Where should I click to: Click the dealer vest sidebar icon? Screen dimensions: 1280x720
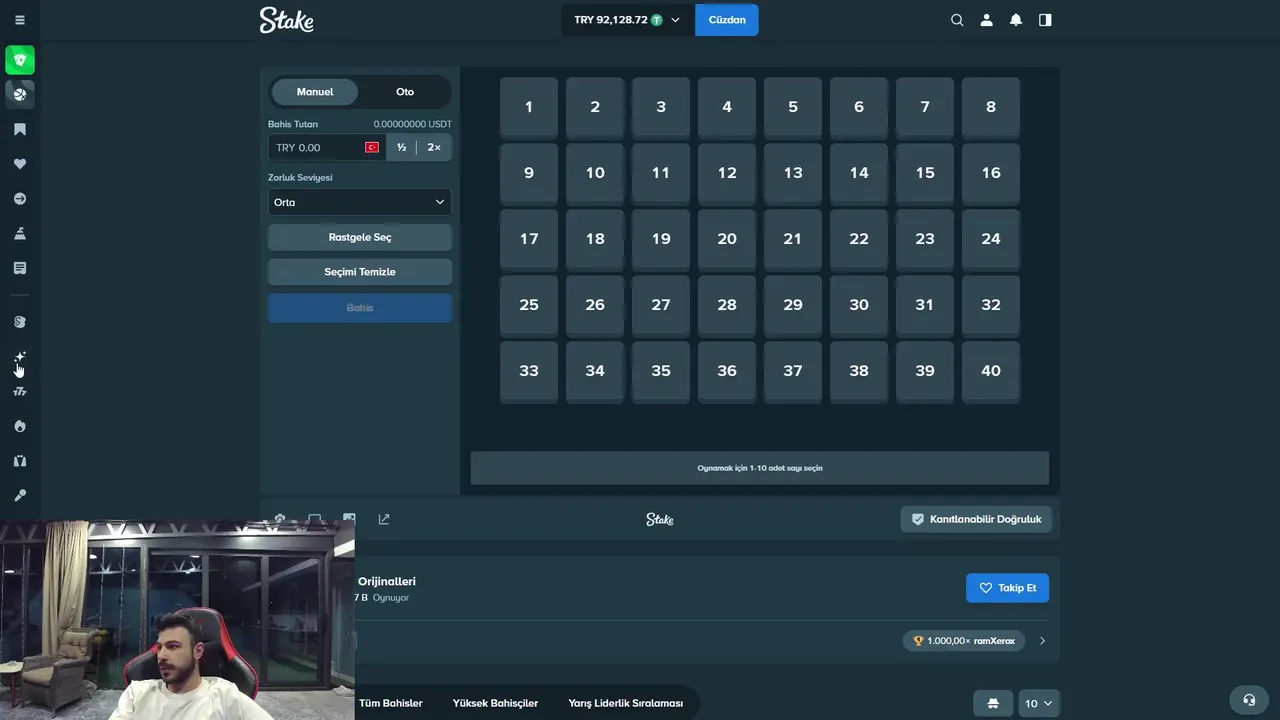(x=20, y=461)
